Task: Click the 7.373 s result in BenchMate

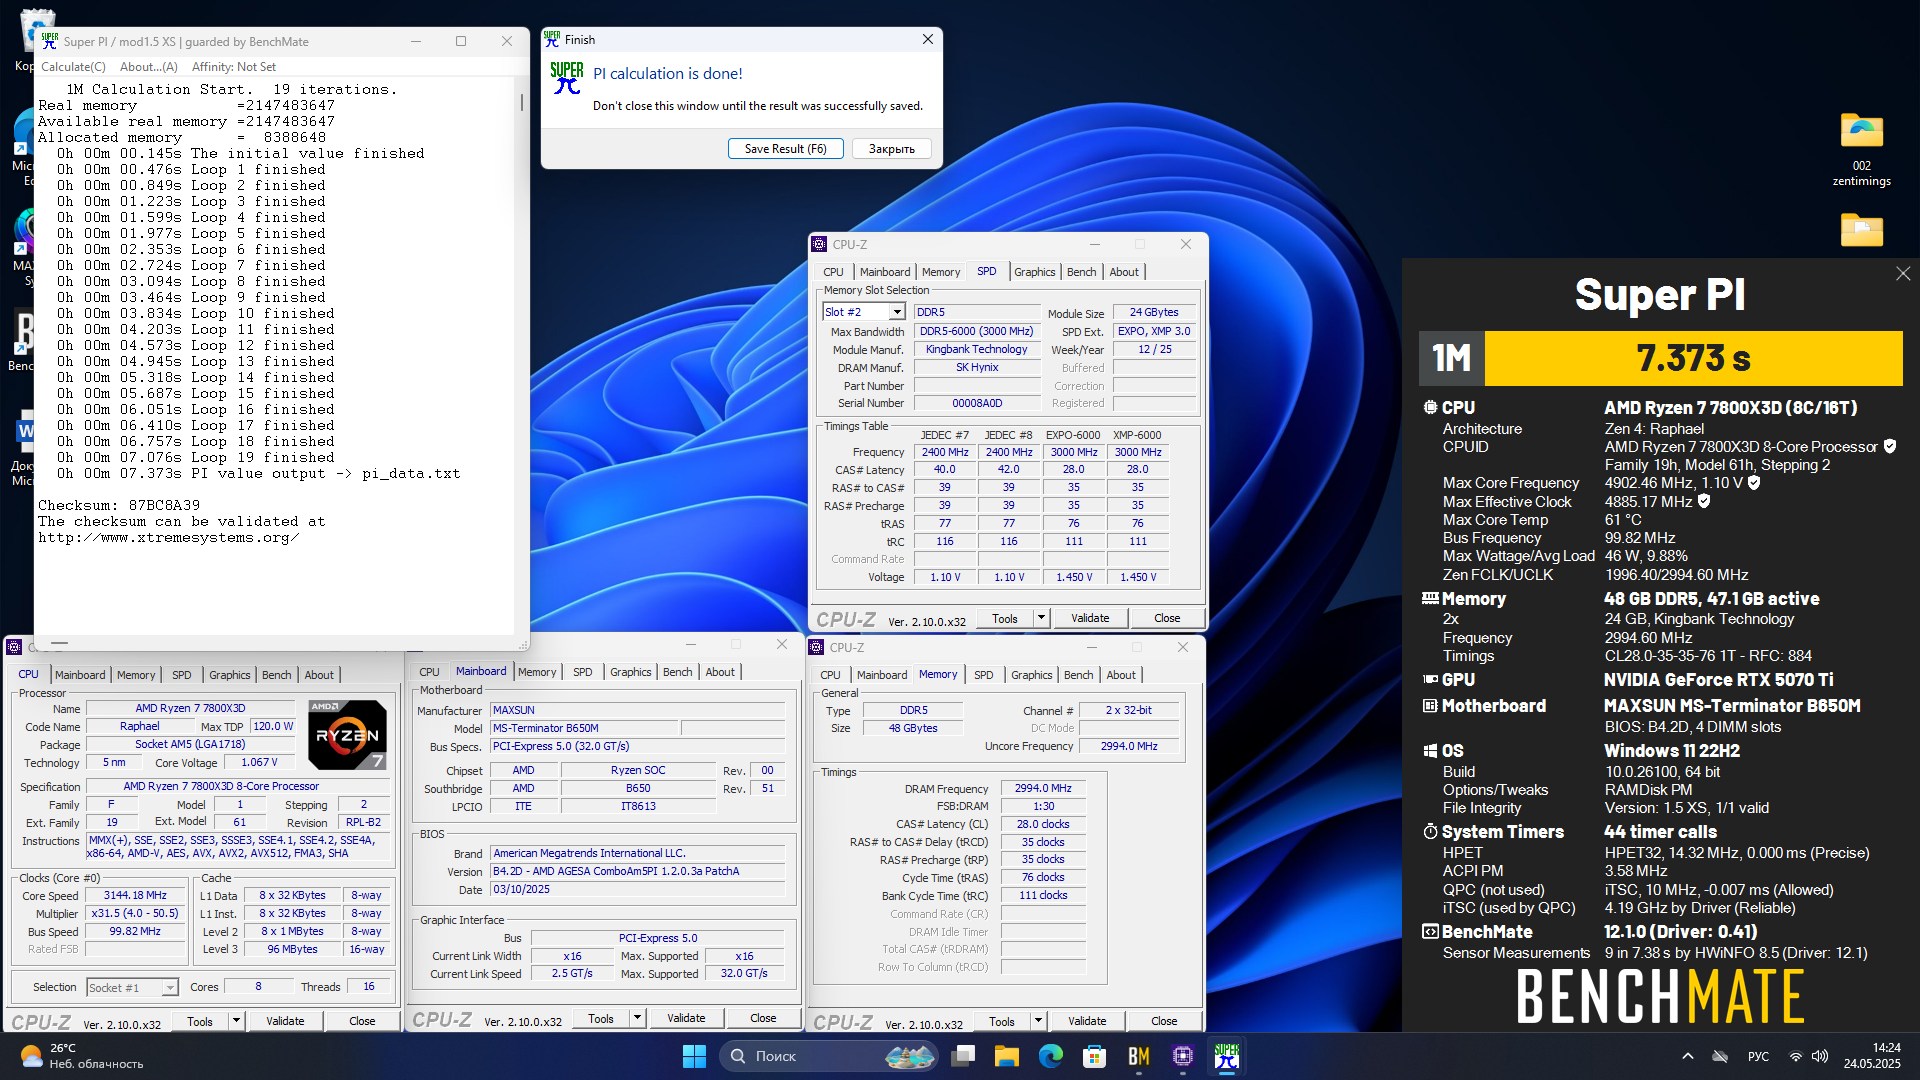Action: (1693, 358)
